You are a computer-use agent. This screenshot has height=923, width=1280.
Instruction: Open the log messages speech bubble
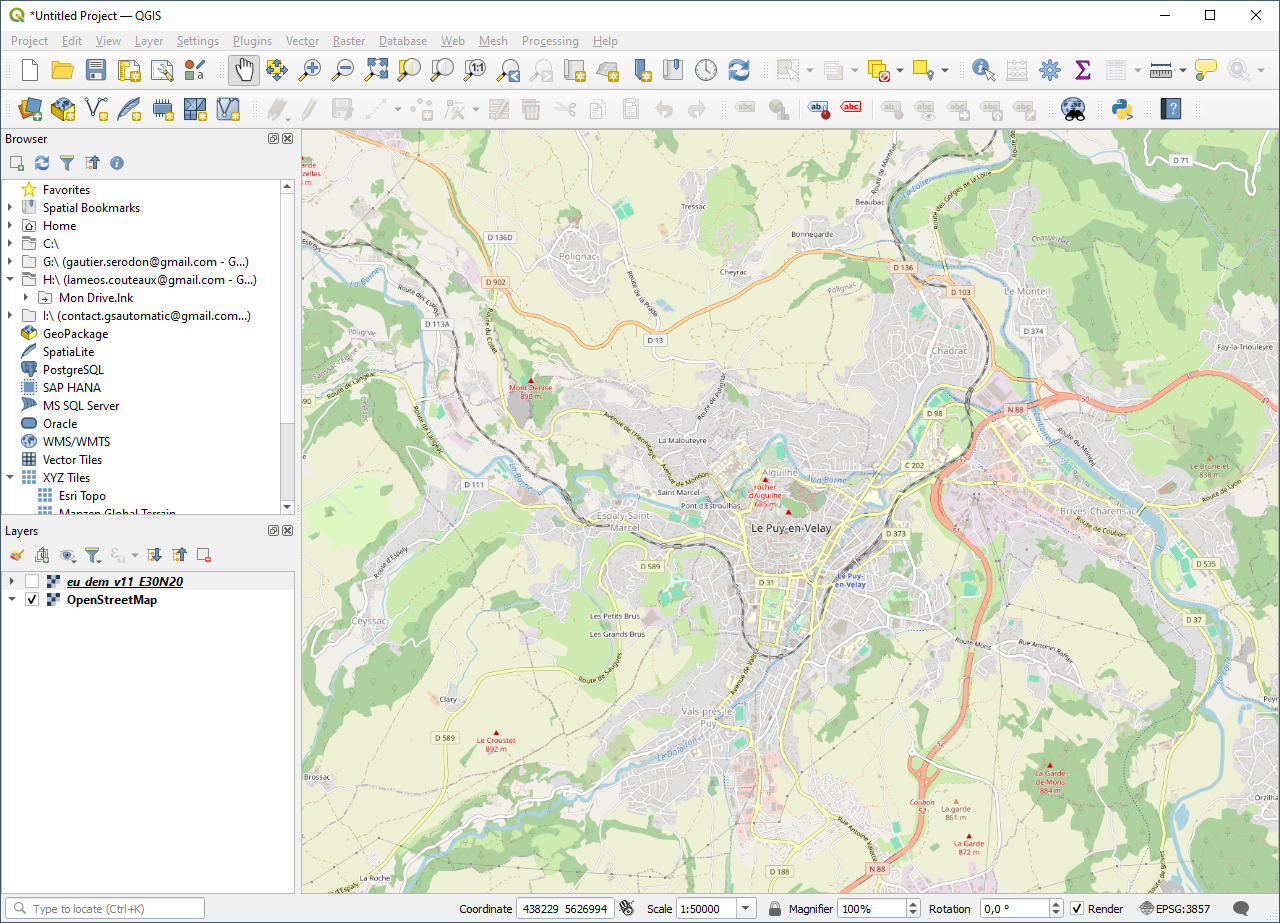(1241, 908)
